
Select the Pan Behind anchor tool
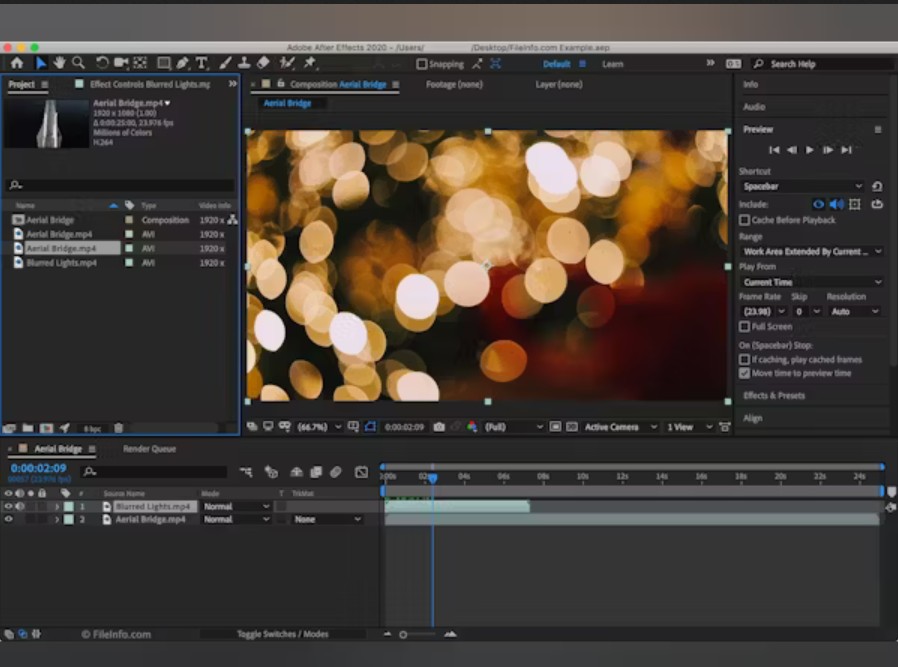pyautogui.click(x=140, y=63)
